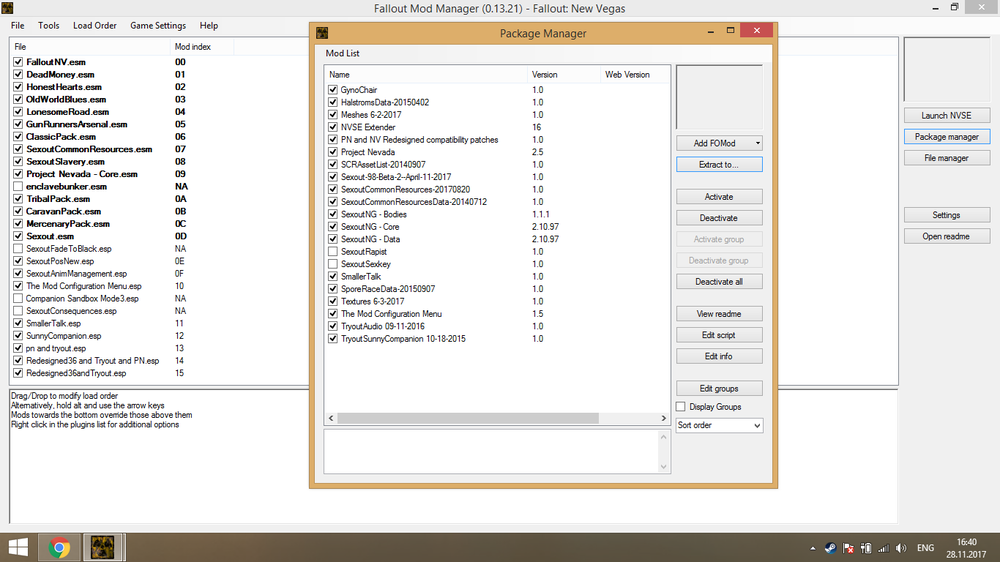Click the description box scroll down arrow
Viewport: 1000px width, 562px height.
click(663, 466)
